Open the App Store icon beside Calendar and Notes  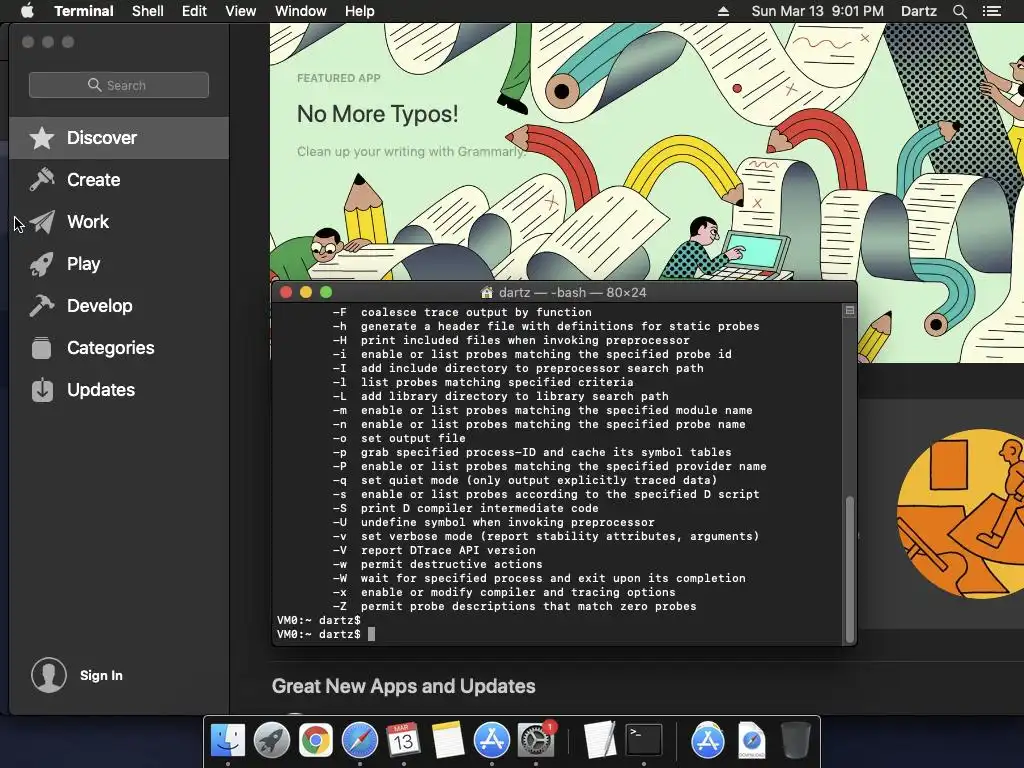(491, 741)
